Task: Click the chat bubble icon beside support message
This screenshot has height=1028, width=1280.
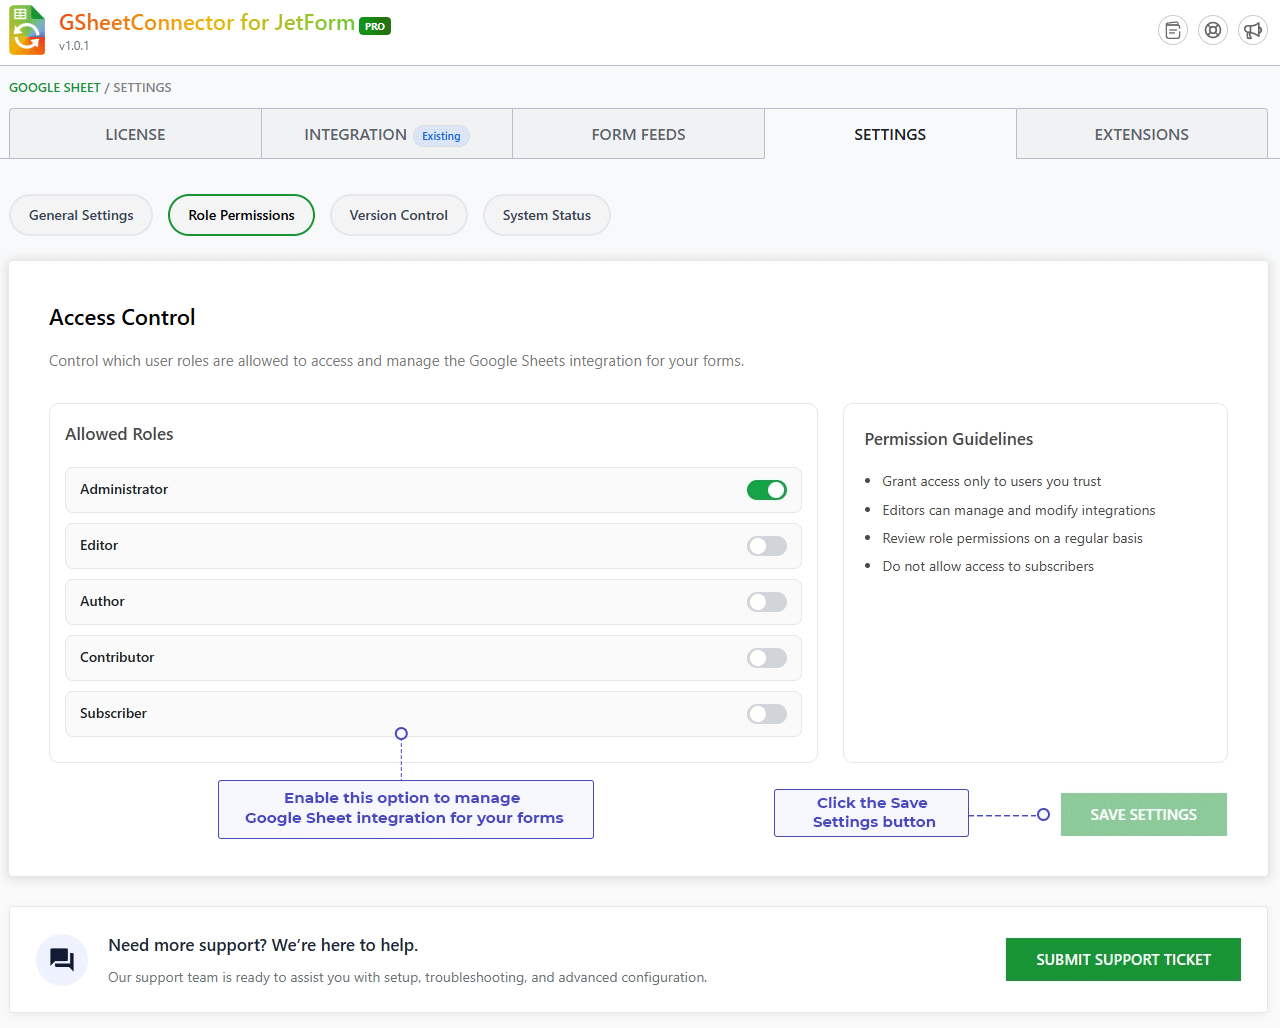Action: point(62,960)
